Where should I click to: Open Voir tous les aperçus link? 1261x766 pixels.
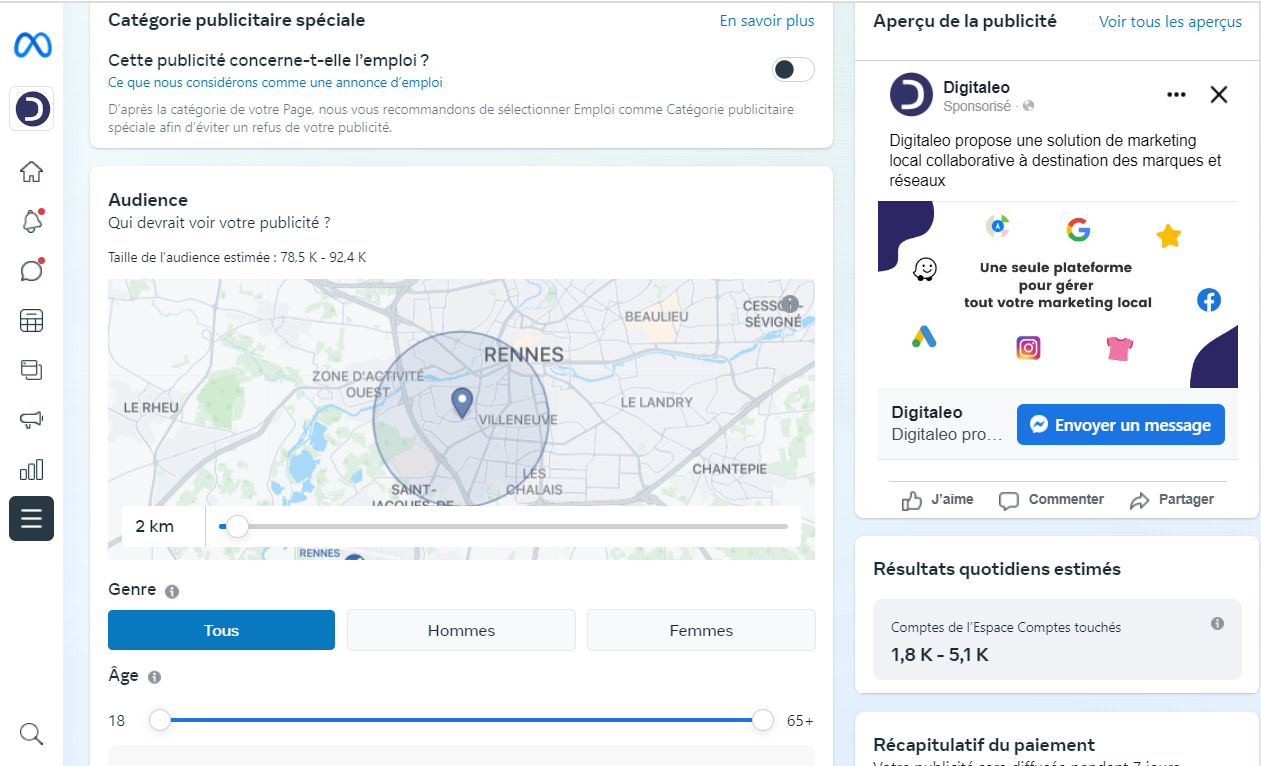coord(1170,22)
